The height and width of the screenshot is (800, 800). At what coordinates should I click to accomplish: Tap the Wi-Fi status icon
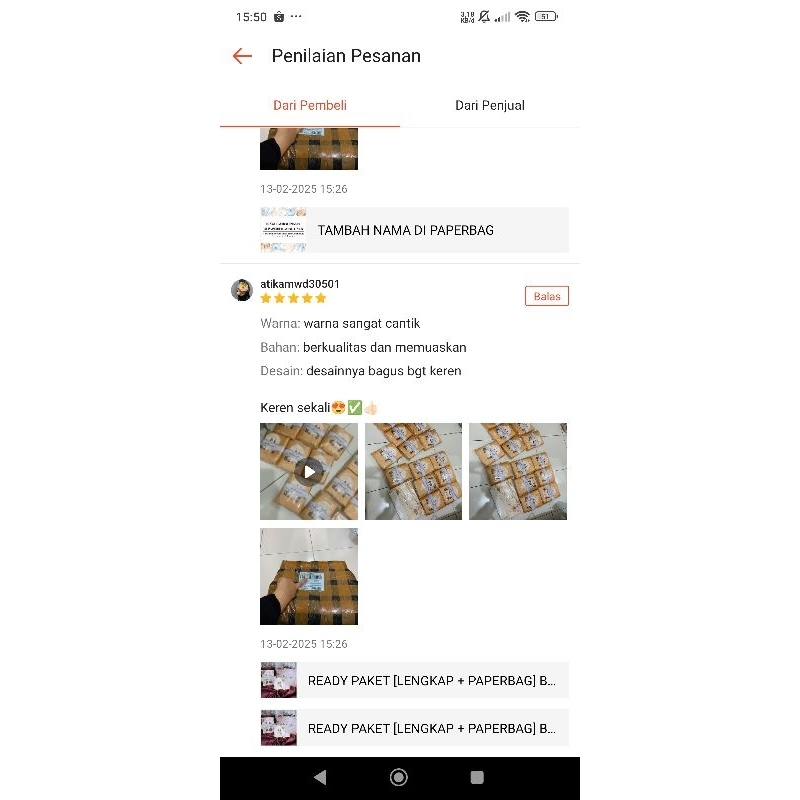pyautogui.click(x=522, y=17)
